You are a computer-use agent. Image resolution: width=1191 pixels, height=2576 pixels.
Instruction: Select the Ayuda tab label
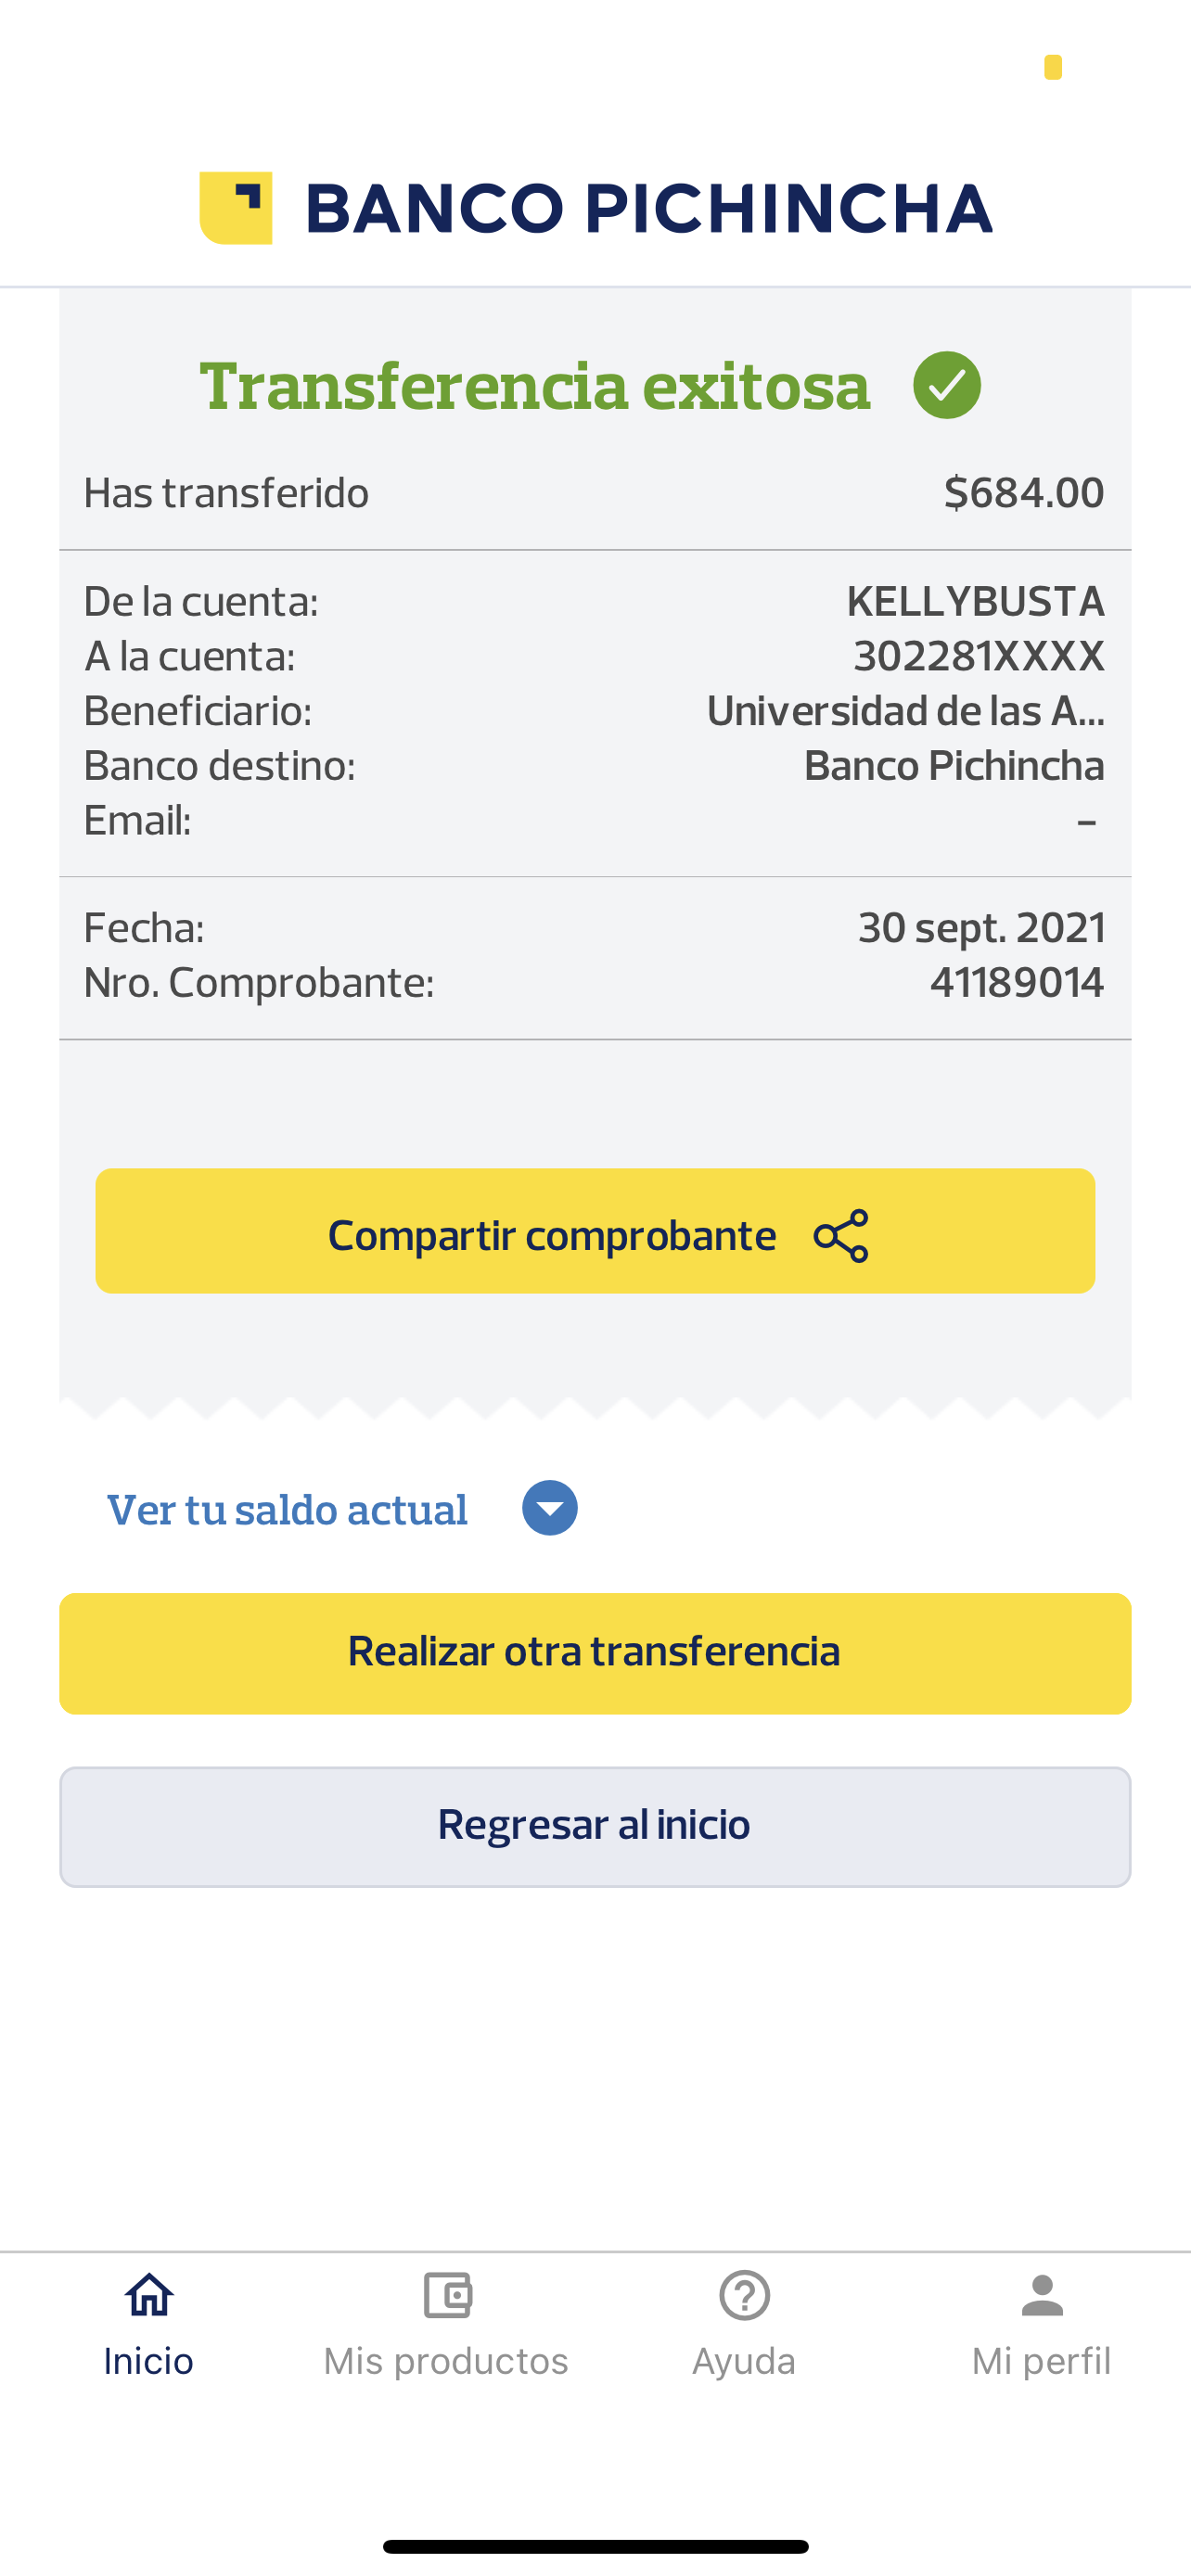click(x=744, y=2361)
